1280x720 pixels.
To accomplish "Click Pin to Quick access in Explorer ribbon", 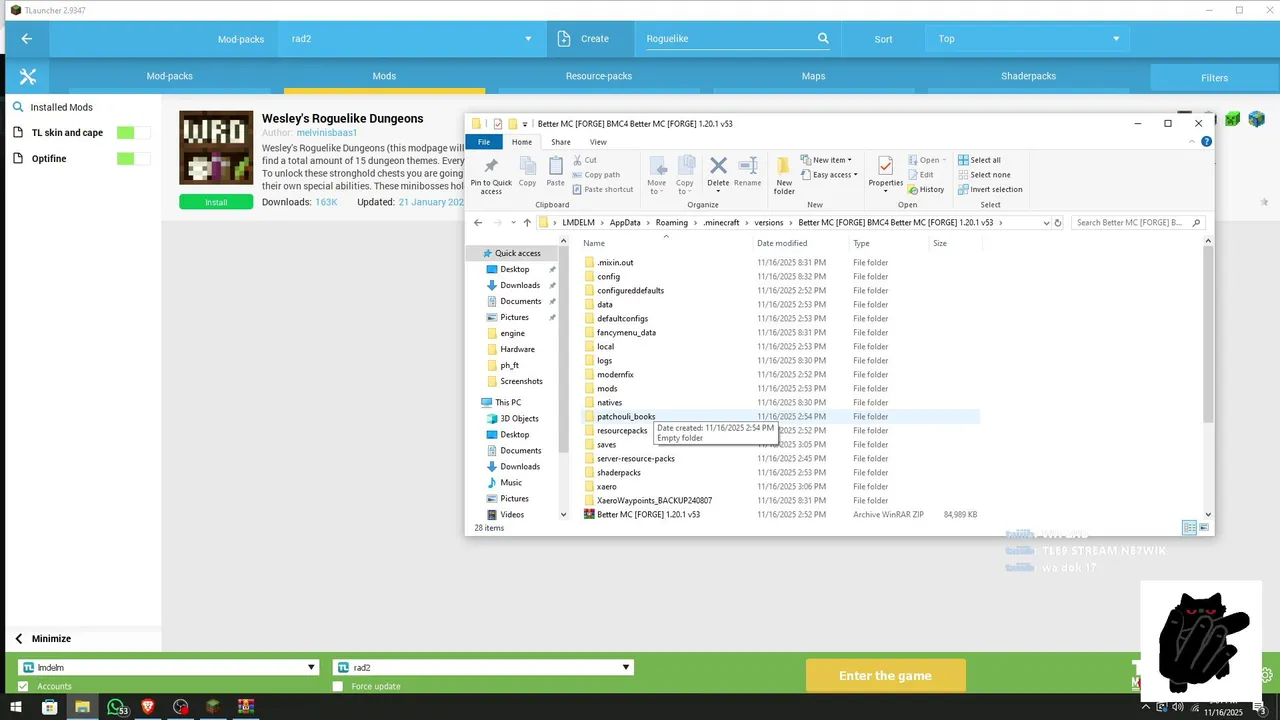I will [491, 175].
